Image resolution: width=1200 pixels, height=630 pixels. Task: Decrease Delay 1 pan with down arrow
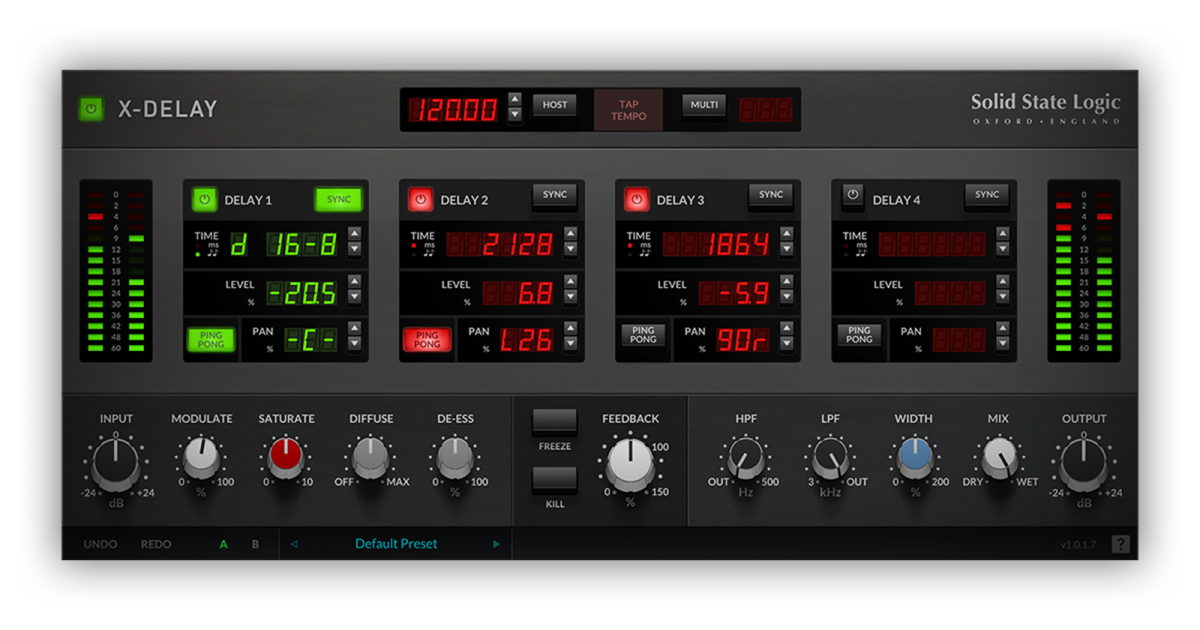(354, 344)
